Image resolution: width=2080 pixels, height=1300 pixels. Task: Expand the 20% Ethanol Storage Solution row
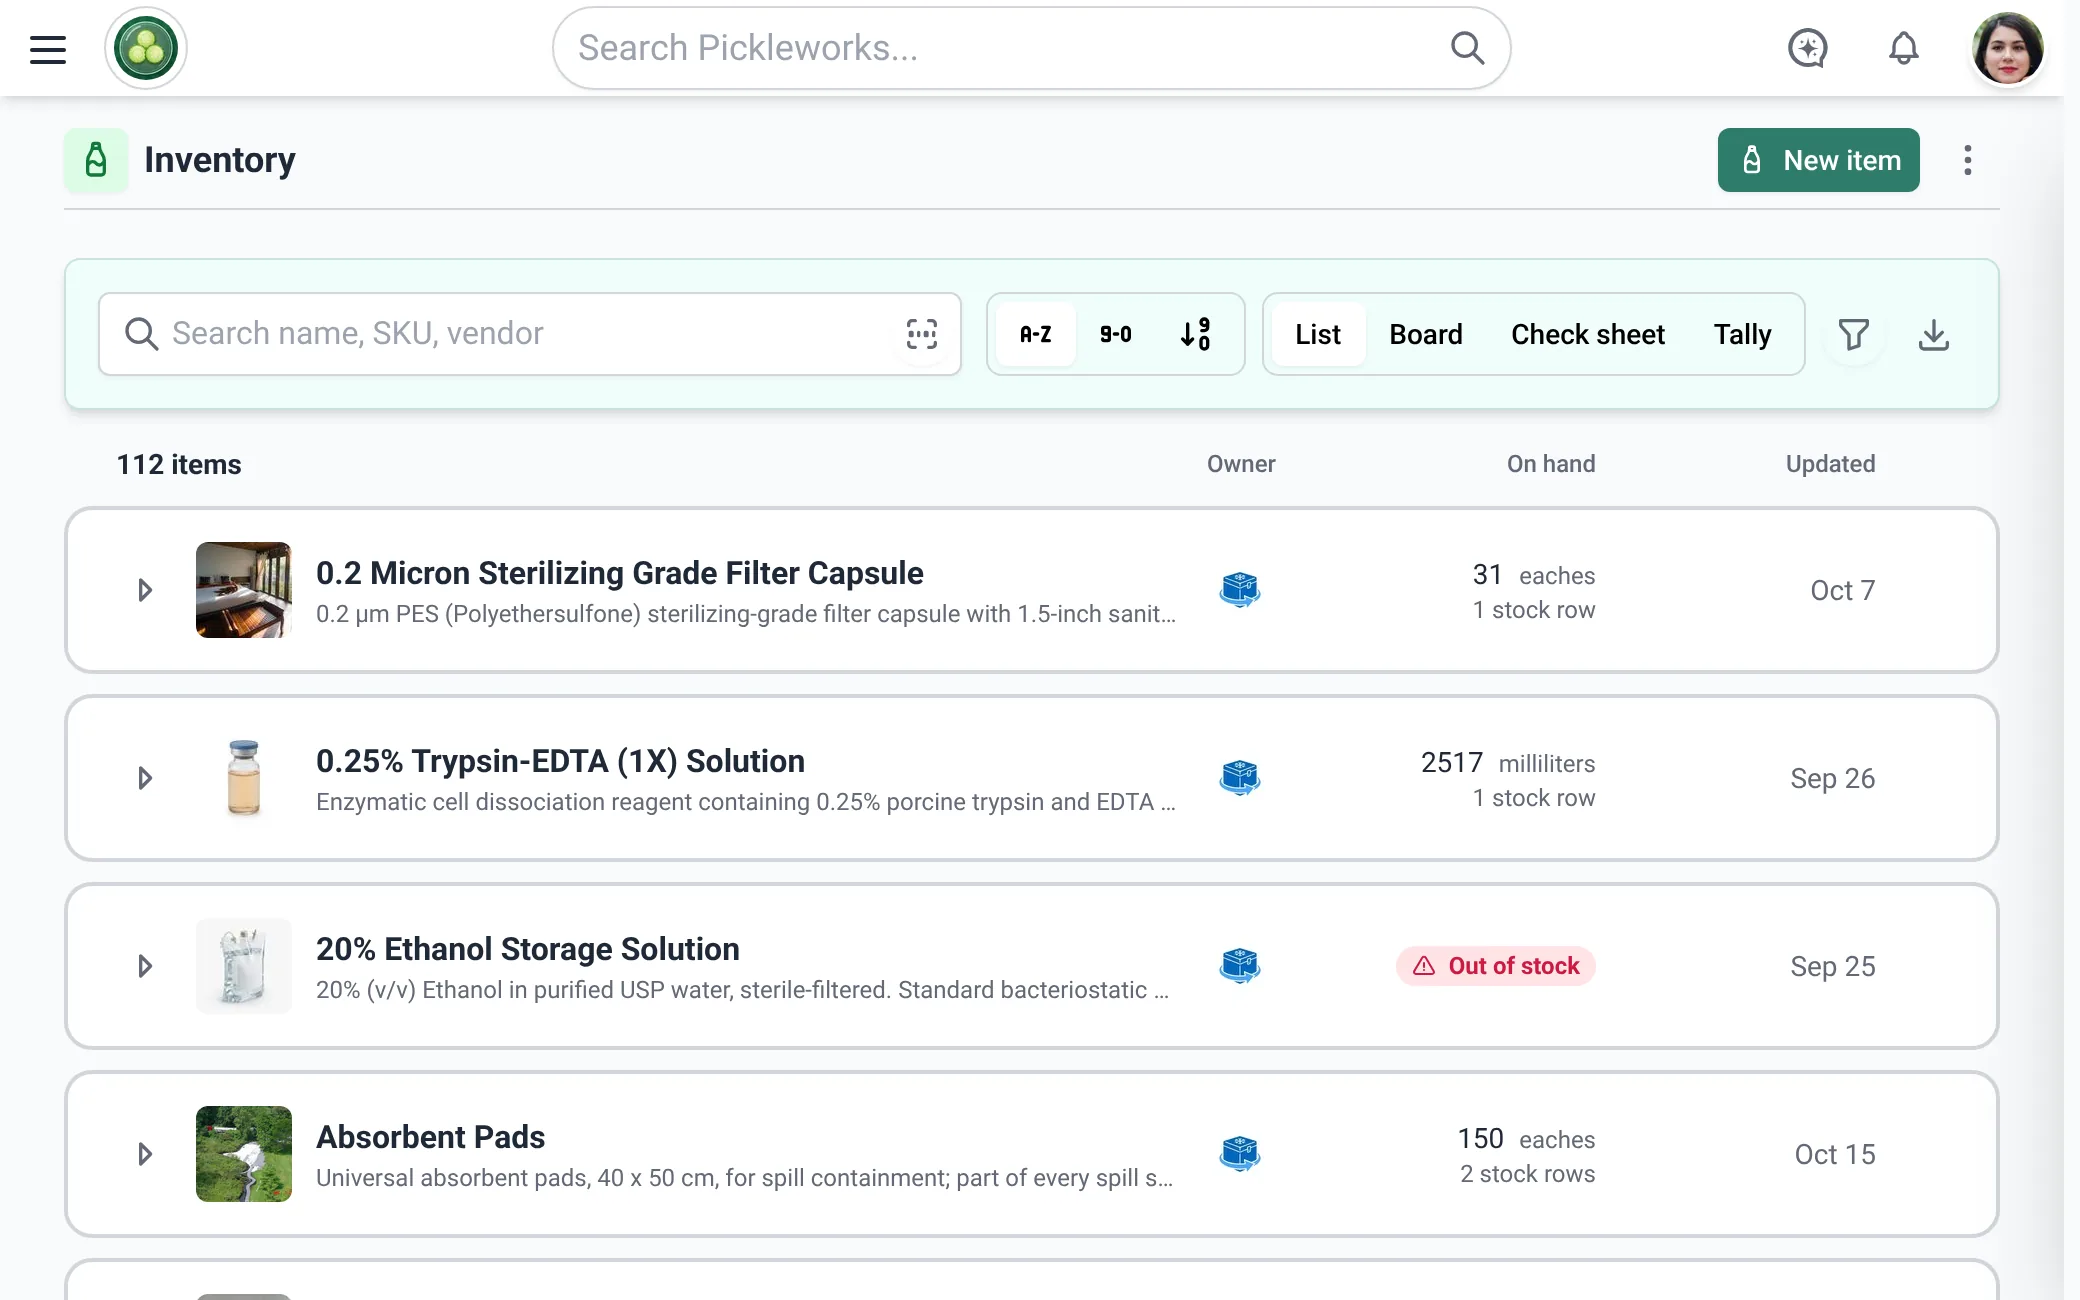(x=145, y=966)
